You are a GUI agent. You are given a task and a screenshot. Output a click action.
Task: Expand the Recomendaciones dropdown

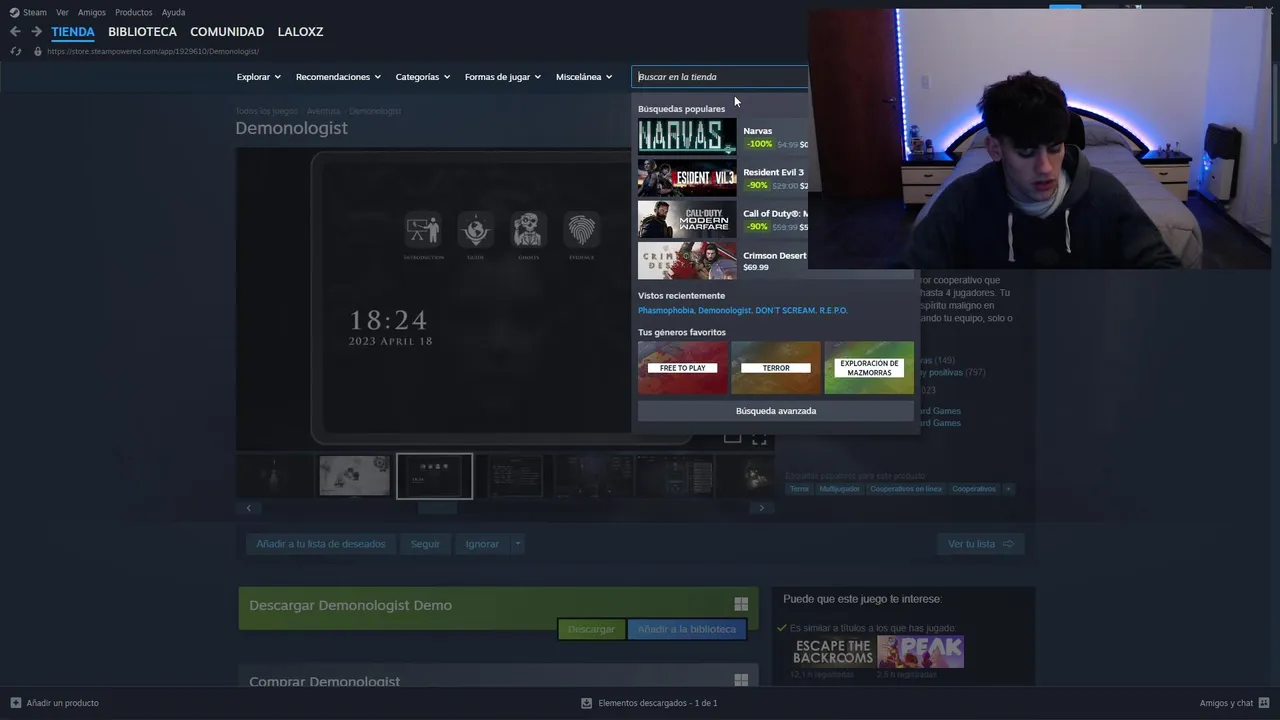[x=339, y=77]
